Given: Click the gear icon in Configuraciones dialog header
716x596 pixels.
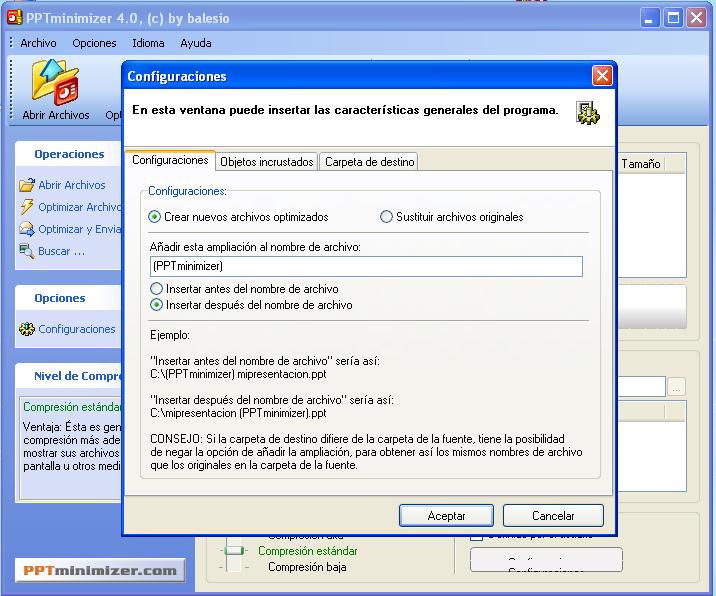Looking at the screenshot, I should click(587, 113).
